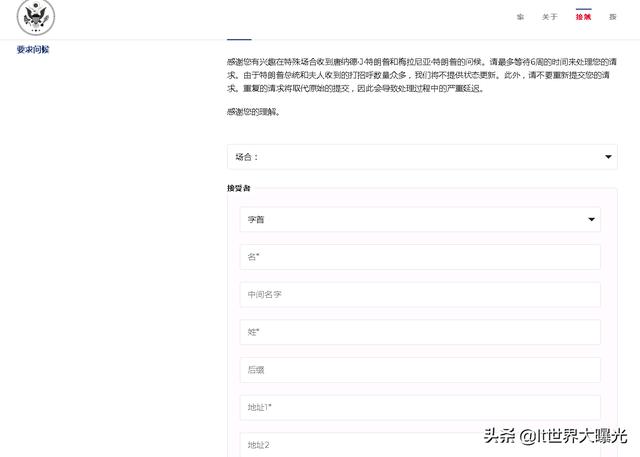The width and height of the screenshot is (640, 457).
Task: Select the 姓* last name field
Action: [419, 332]
